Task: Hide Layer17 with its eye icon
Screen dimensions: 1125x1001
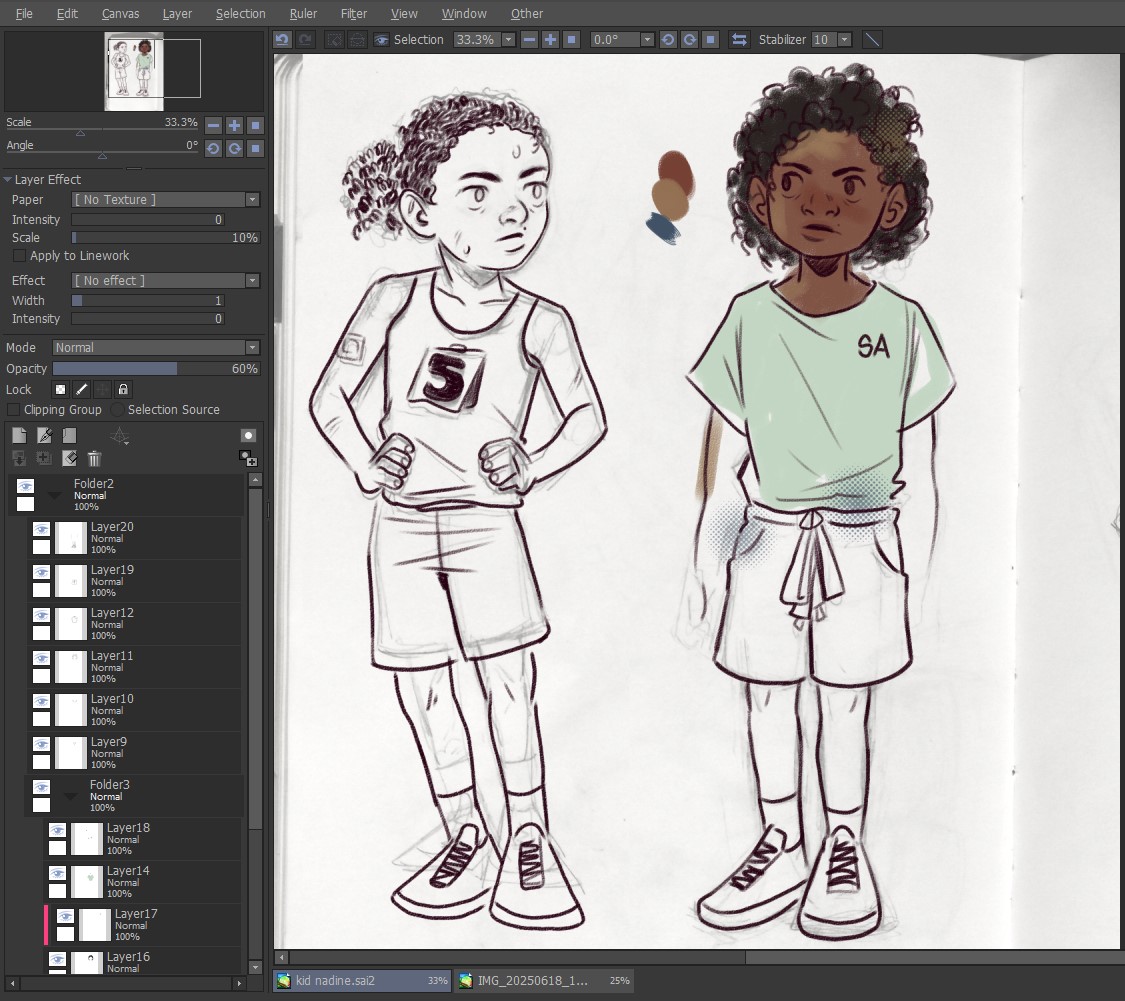Action: (65, 916)
